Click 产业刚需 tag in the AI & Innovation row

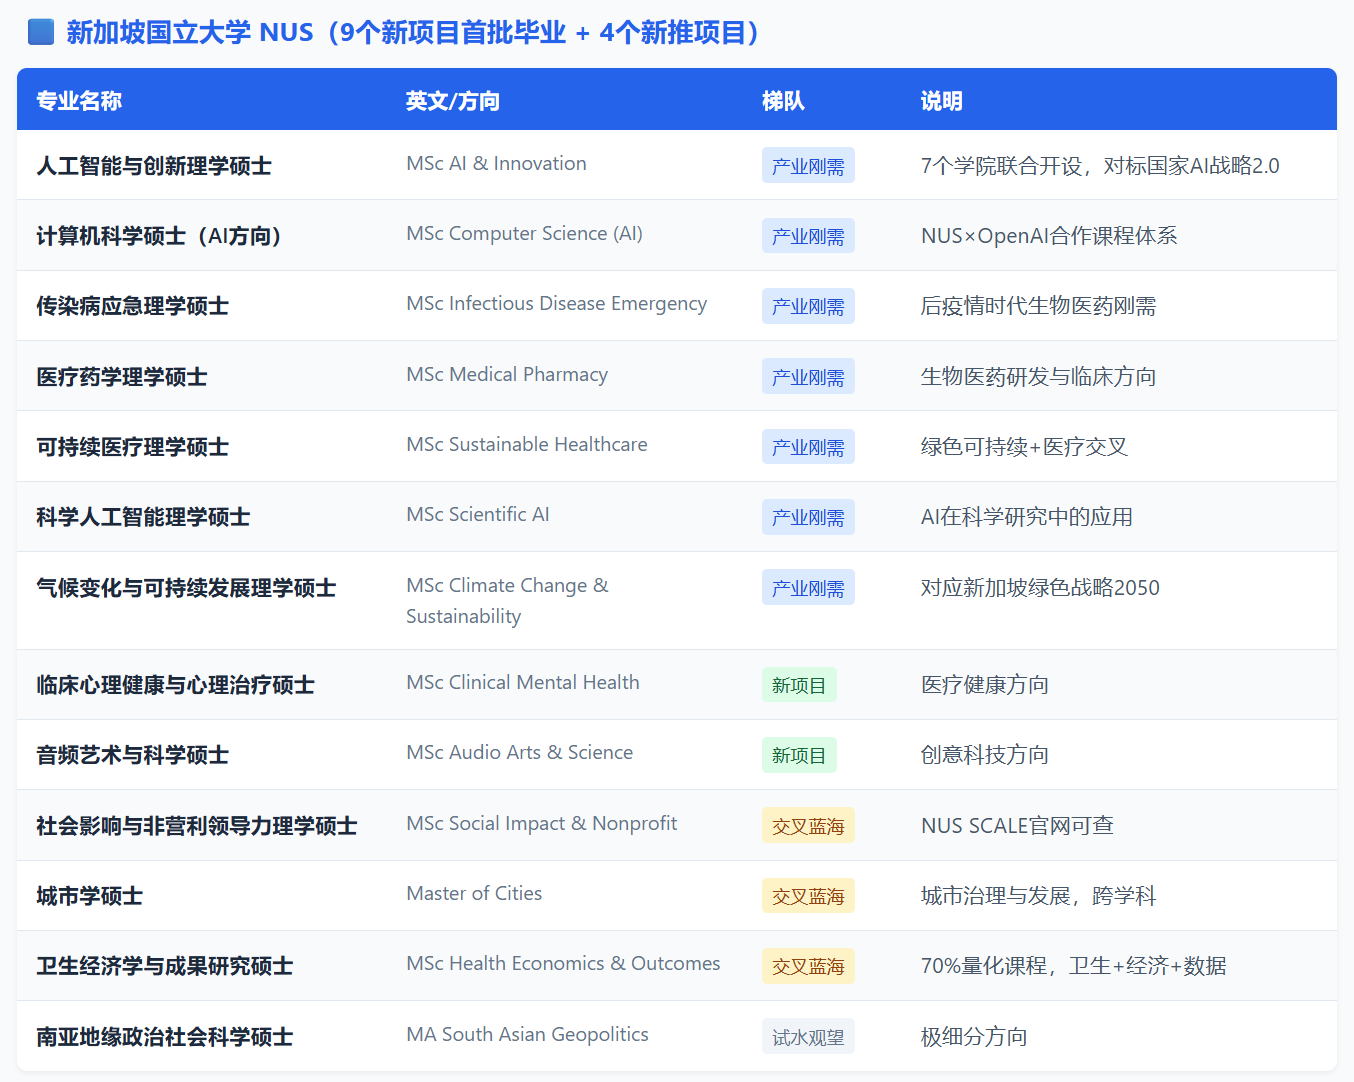click(x=808, y=166)
